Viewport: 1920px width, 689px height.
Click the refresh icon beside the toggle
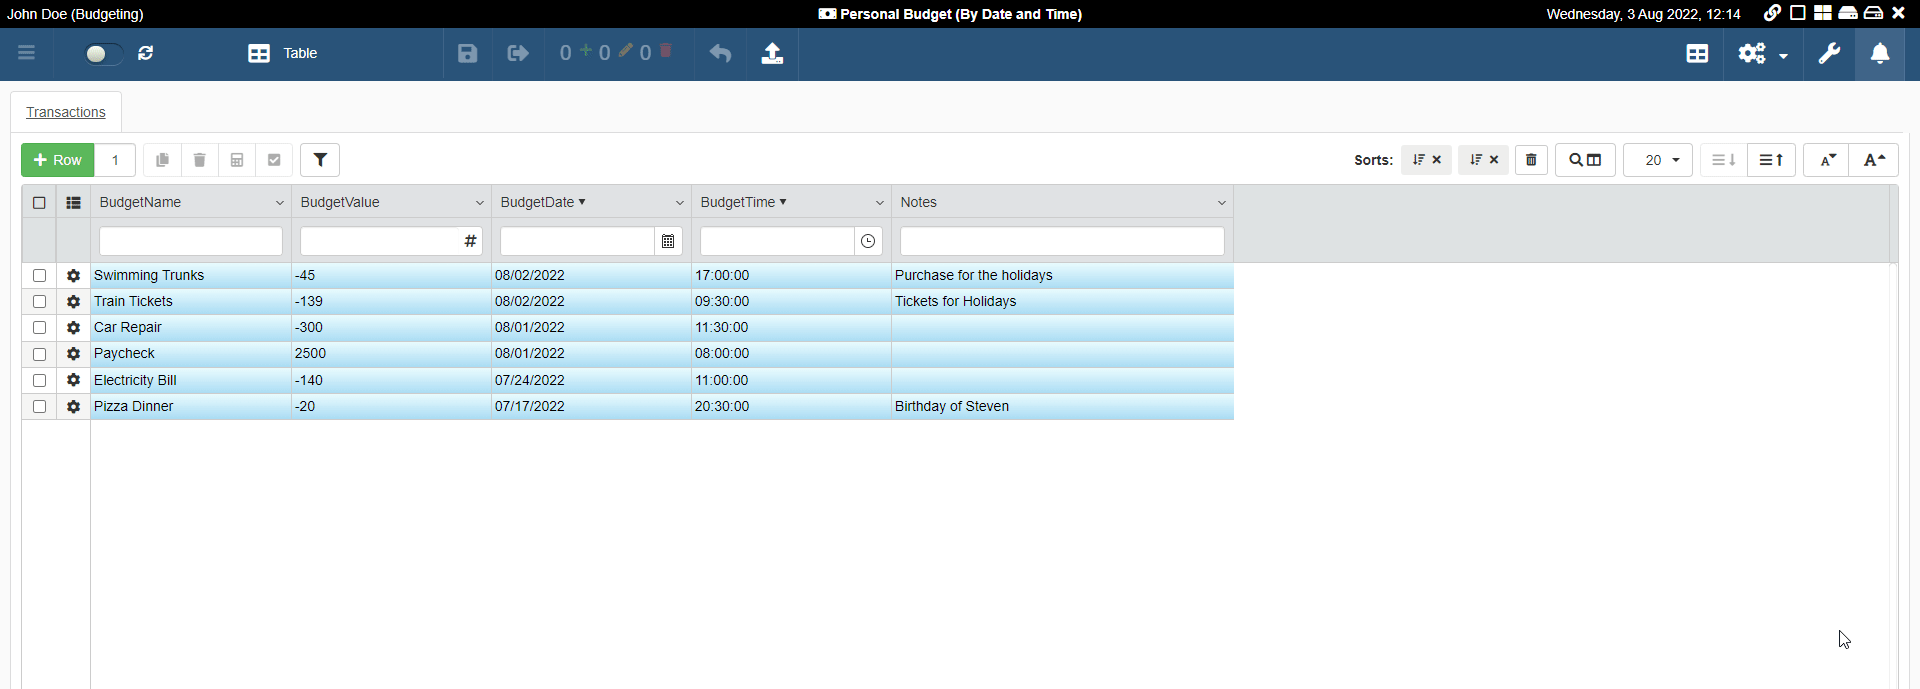(x=146, y=54)
